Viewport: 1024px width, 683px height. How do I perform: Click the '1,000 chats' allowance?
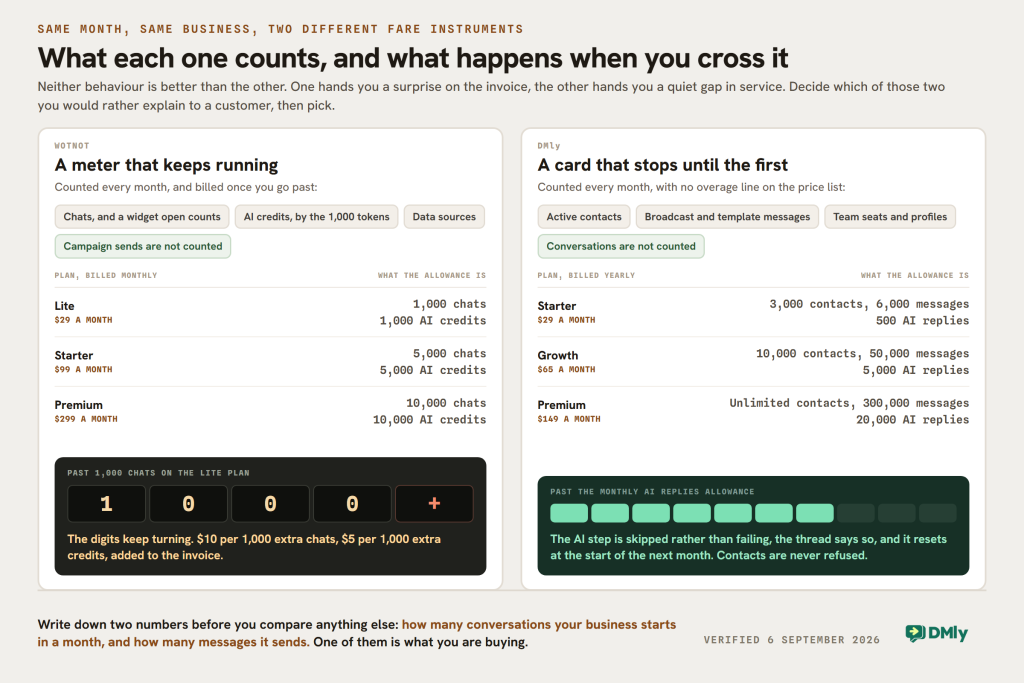(x=449, y=304)
